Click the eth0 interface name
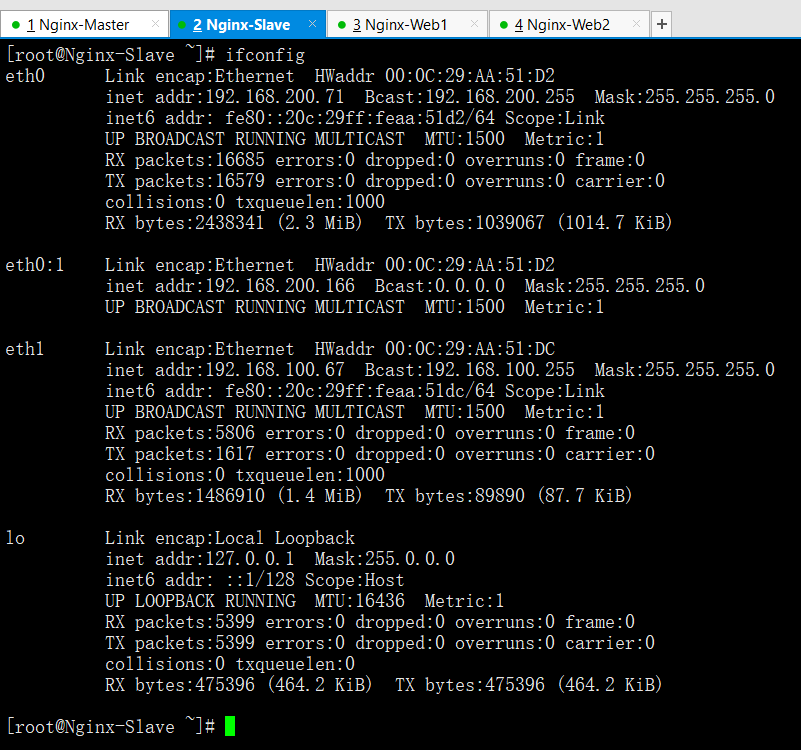 [x=25, y=76]
